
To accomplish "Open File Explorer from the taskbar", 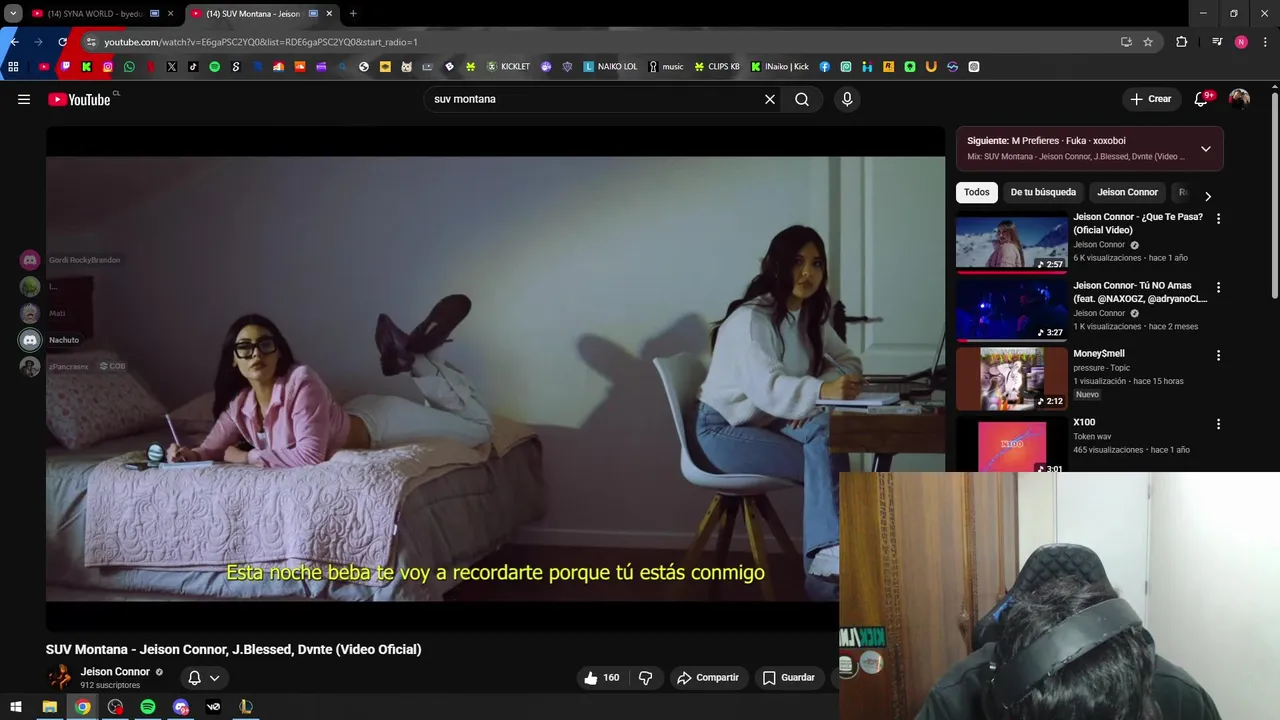I will click(49, 707).
